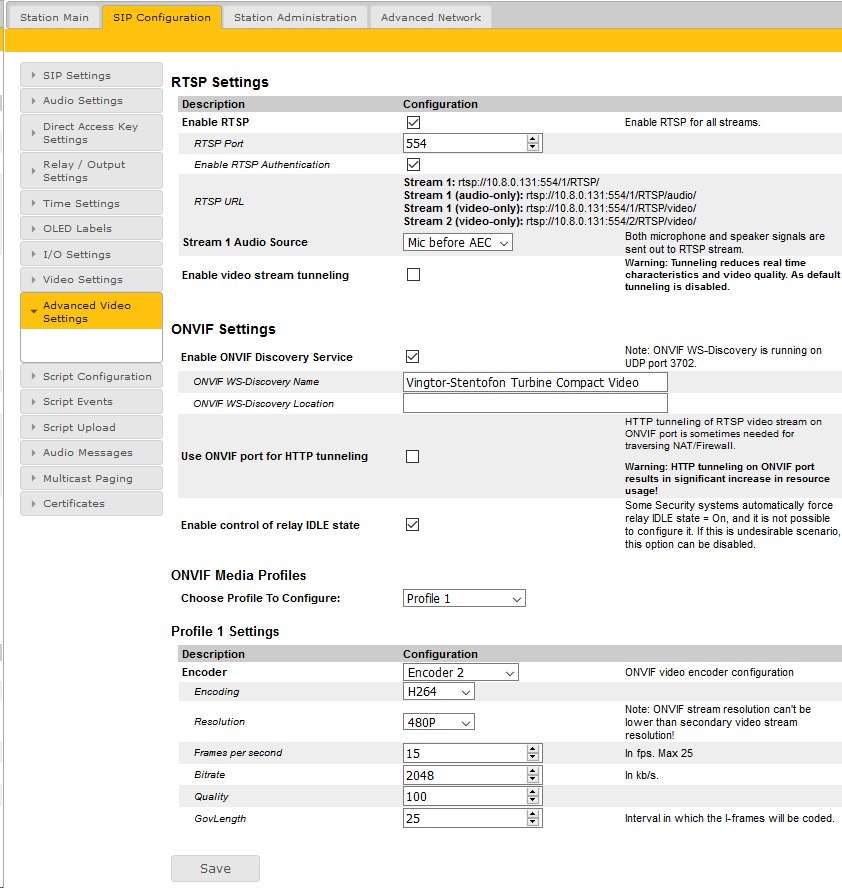The height and width of the screenshot is (888, 842).
Task: Expand Script Configuration in the sidebar
Action: (x=91, y=377)
